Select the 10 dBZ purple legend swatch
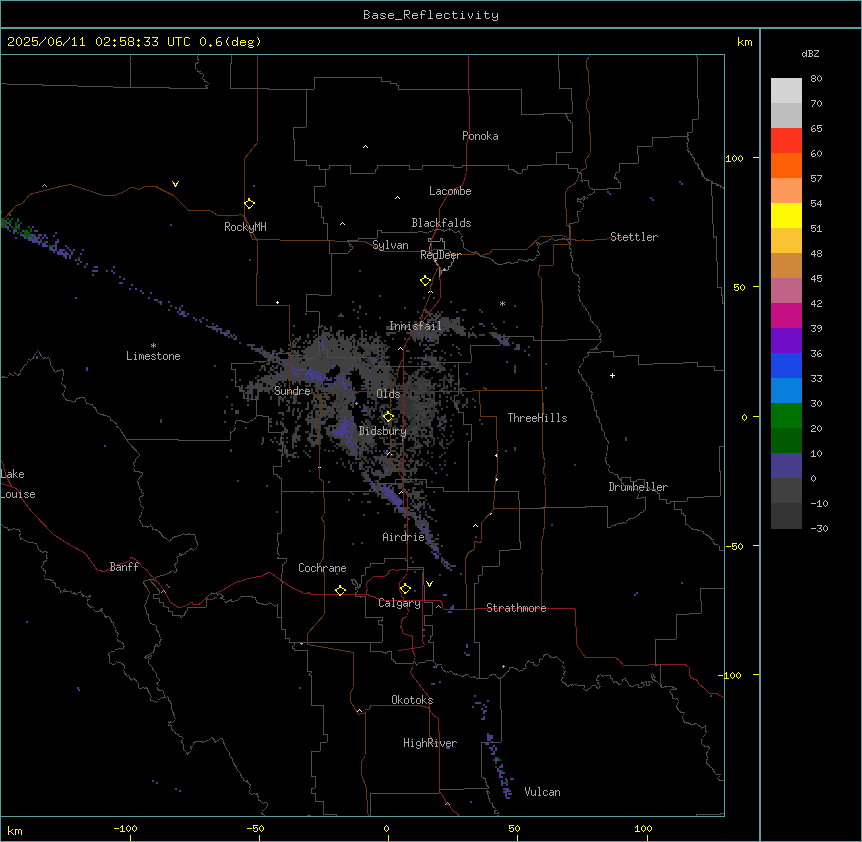862x842 pixels. (786, 466)
